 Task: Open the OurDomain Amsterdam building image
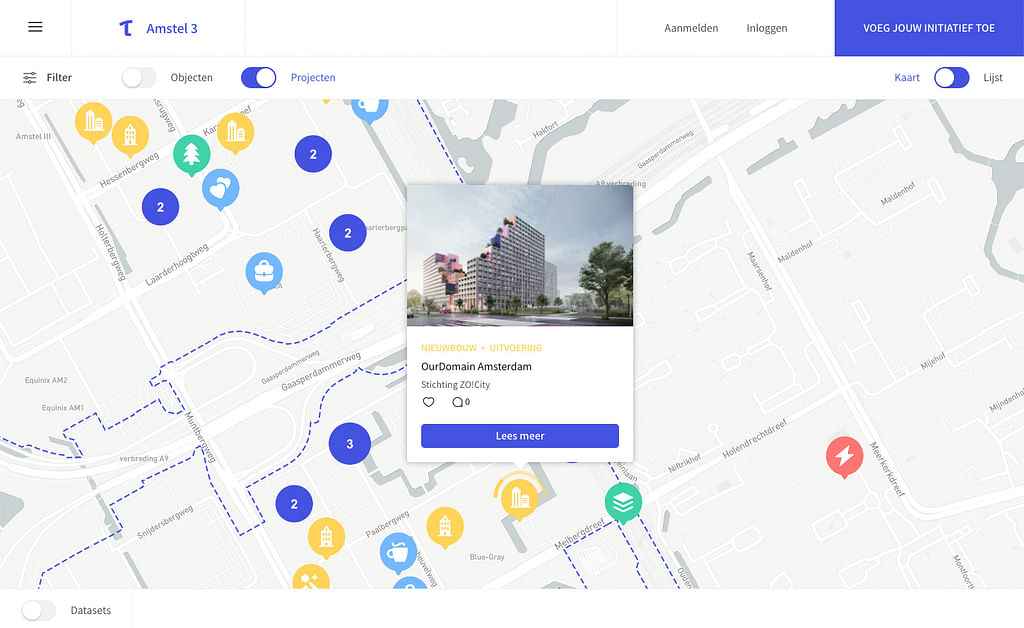pyautogui.click(x=520, y=256)
